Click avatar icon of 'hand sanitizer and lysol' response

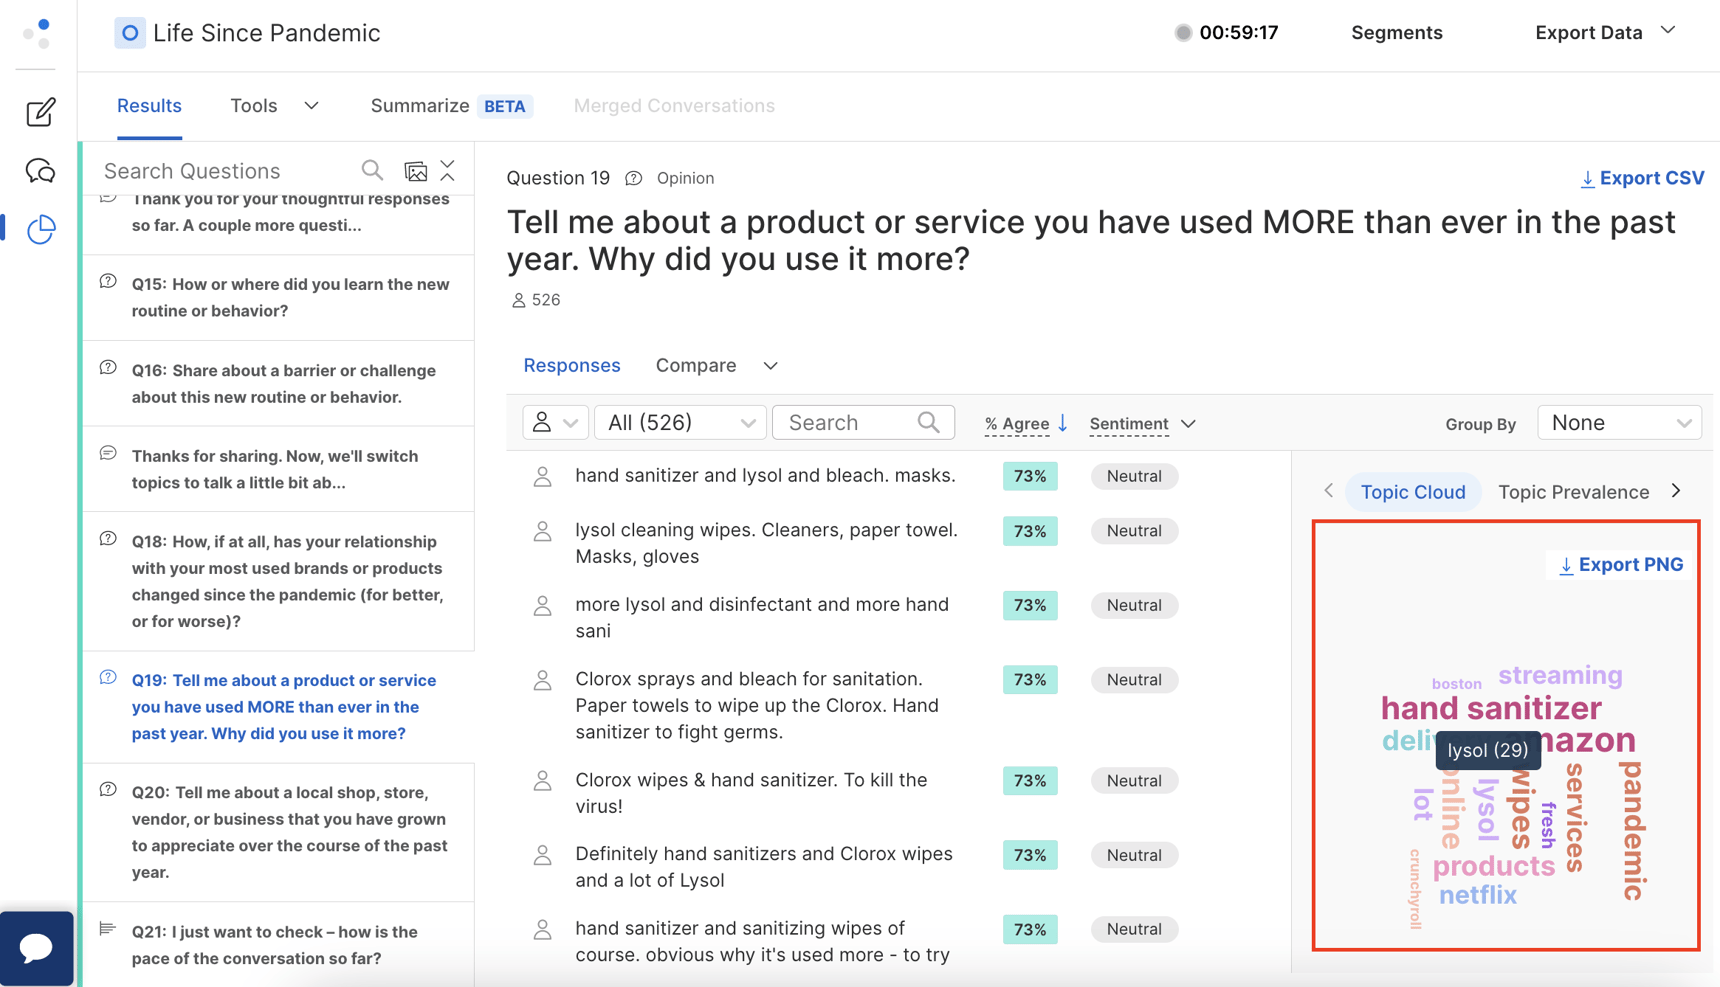(x=543, y=477)
